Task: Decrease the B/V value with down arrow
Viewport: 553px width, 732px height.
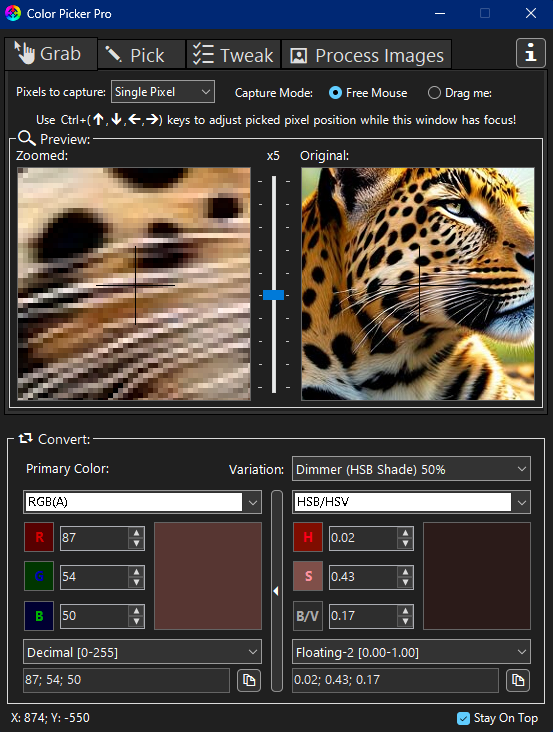Action: (x=405, y=621)
